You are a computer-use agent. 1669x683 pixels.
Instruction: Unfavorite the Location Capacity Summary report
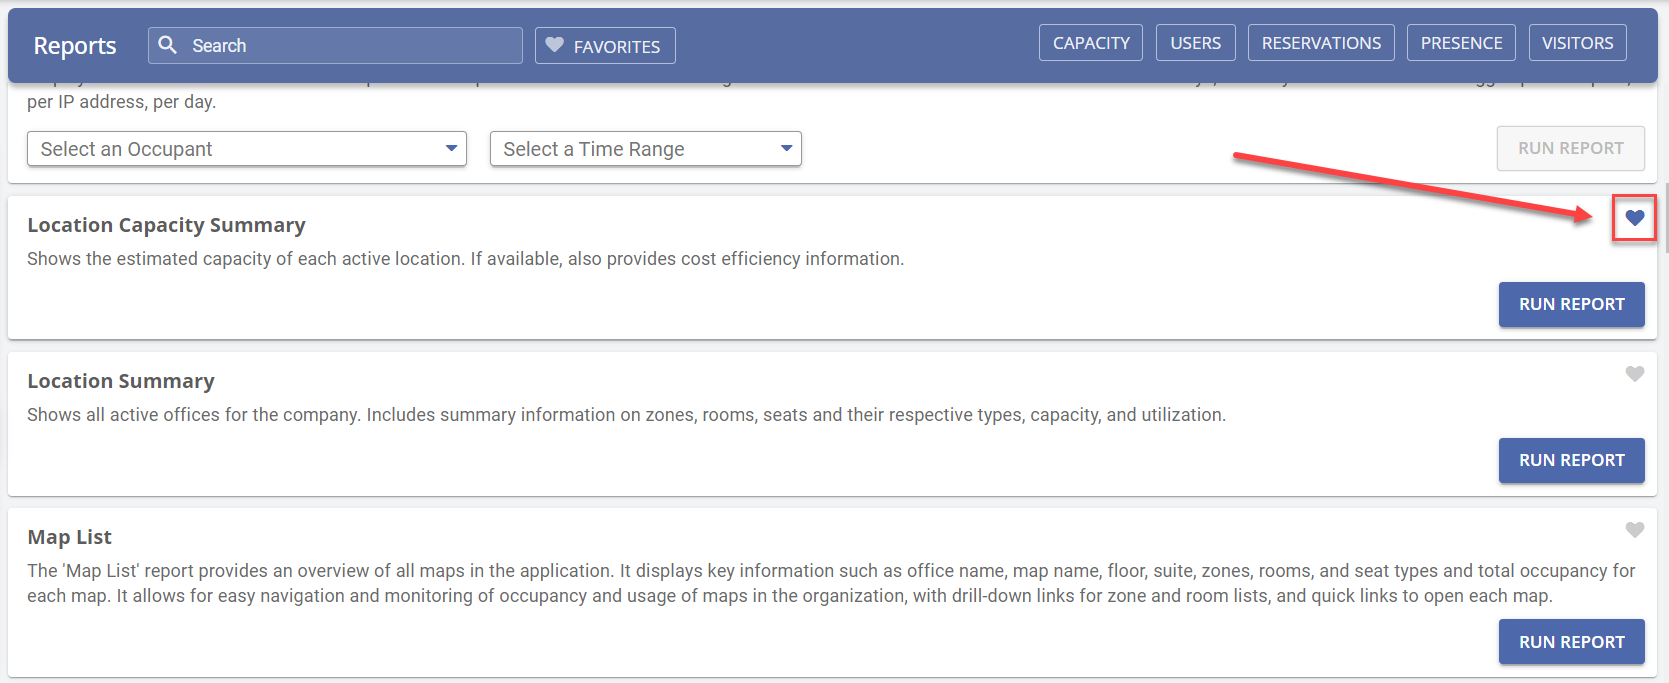pyautogui.click(x=1635, y=218)
